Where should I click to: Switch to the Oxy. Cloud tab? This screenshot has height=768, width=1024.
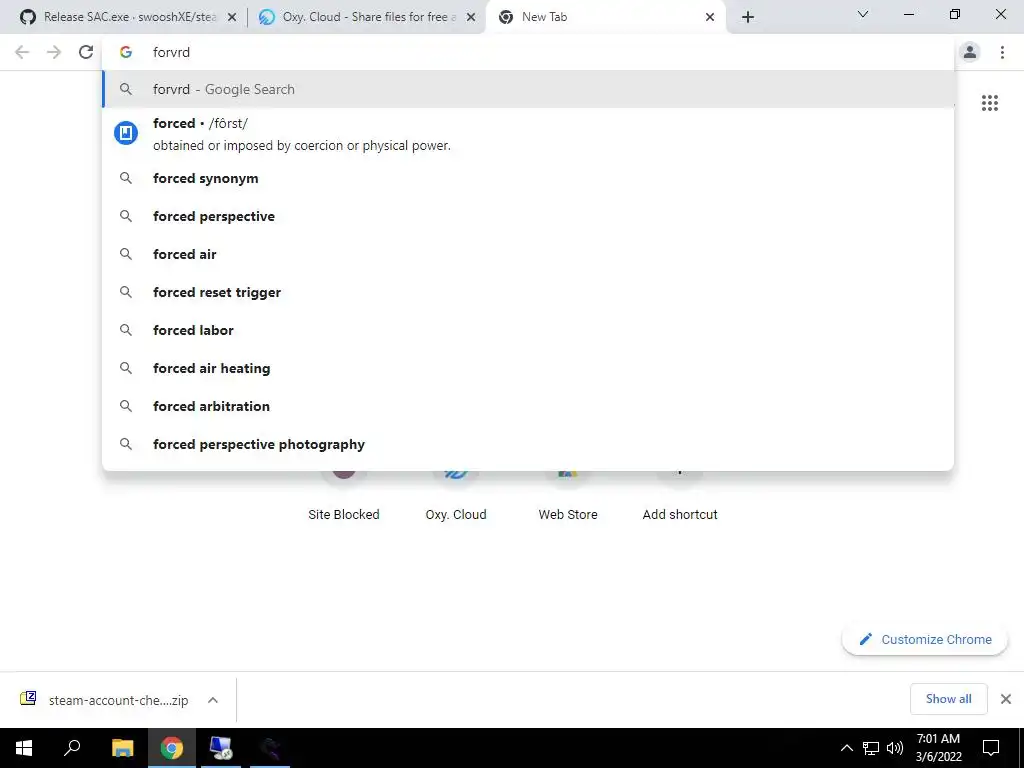(366, 17)
